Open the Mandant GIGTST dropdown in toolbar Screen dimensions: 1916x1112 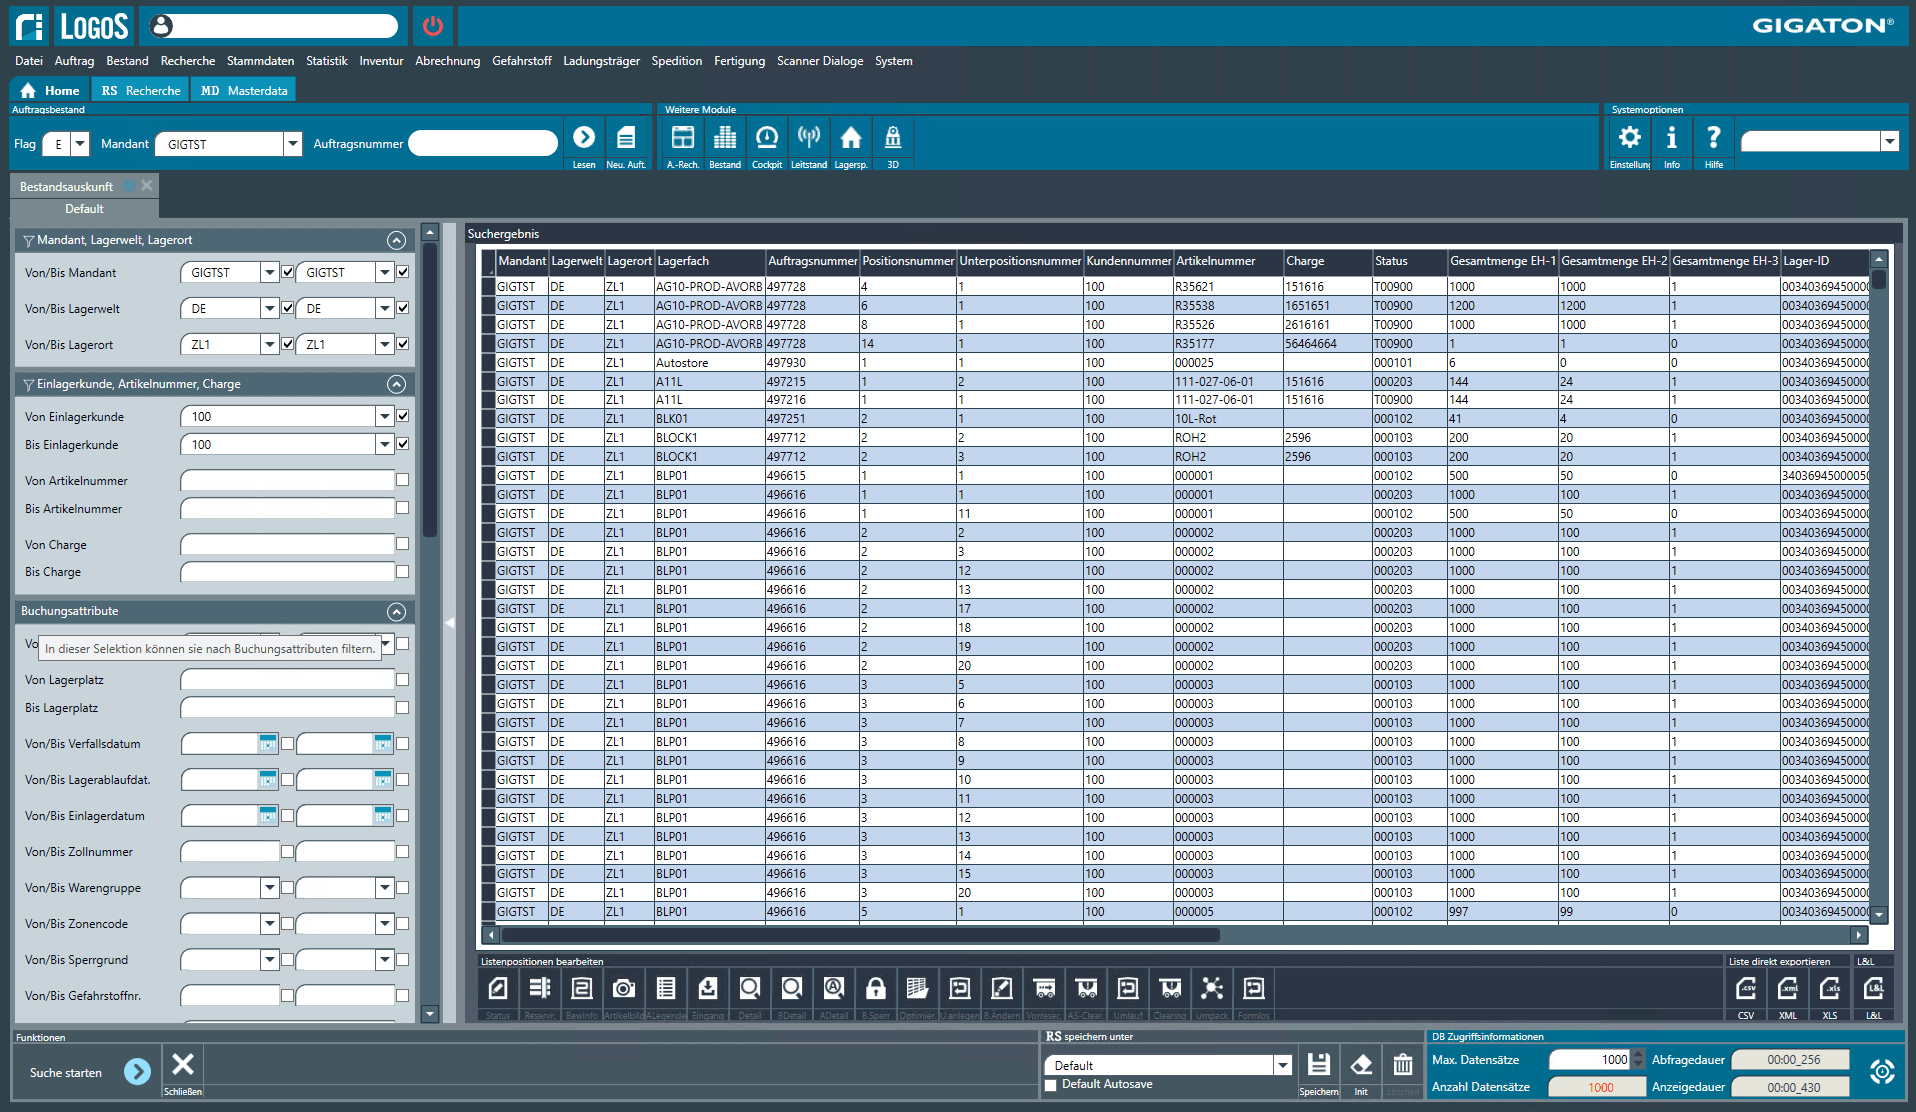[x=292, y=144]
